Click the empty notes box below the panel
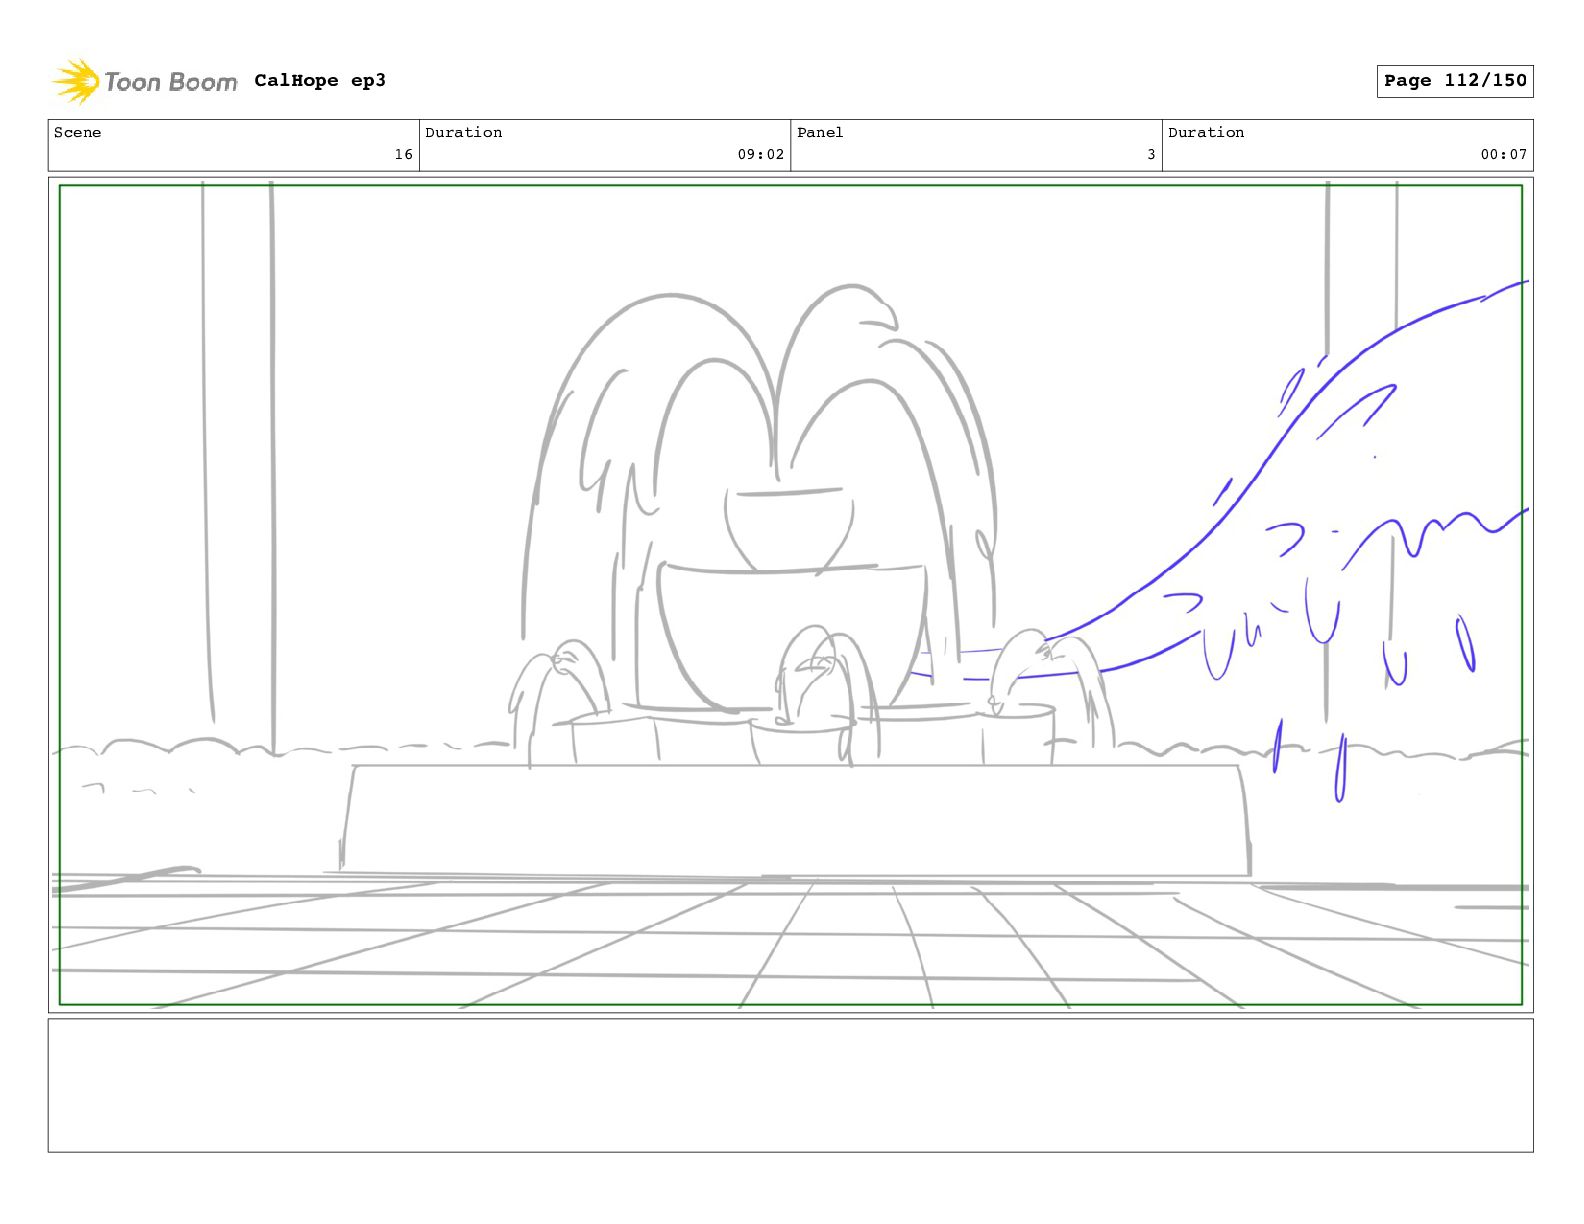This screenshot has height=1224, width=1584. pyautogui.click(x=790, y=1085)
